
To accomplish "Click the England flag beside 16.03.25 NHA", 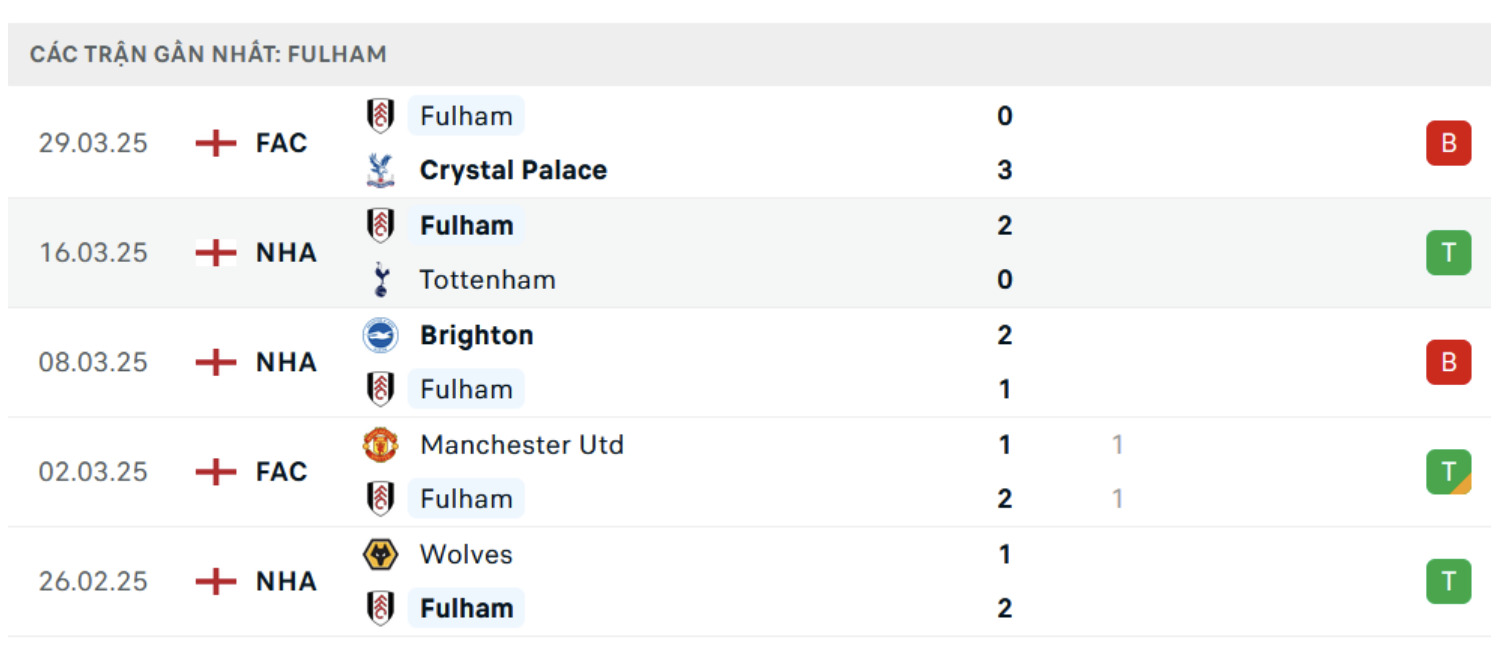I will [215, 253].
